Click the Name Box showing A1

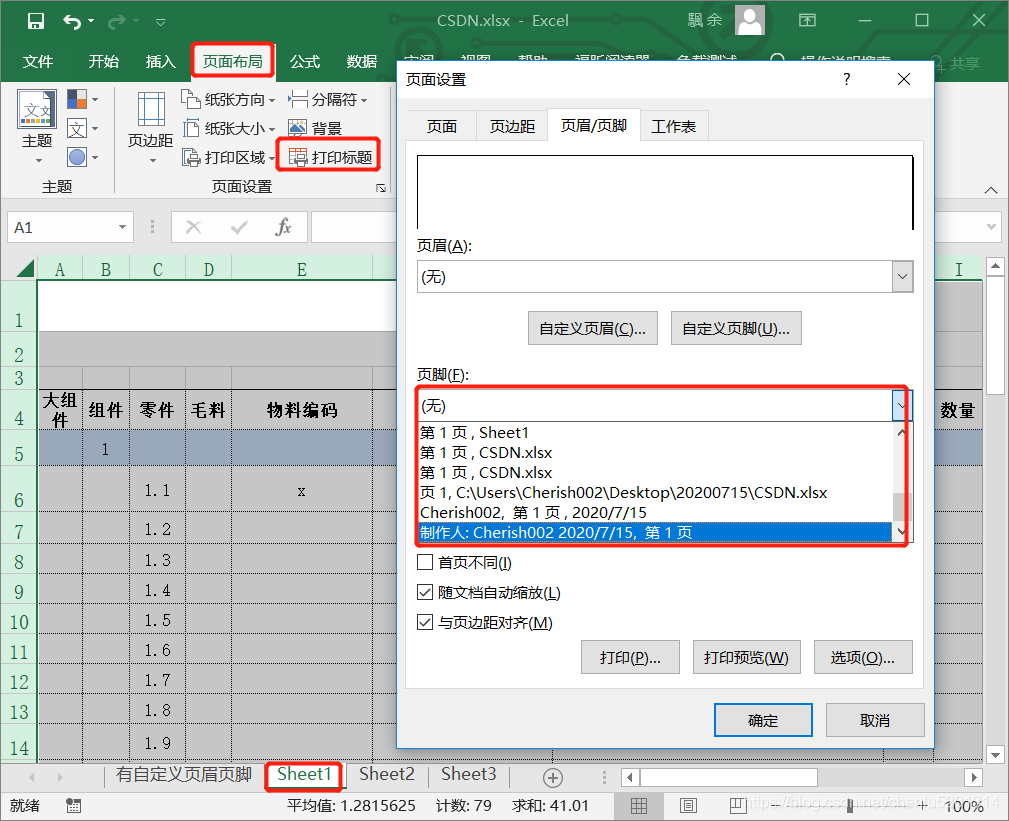point(61,227)
